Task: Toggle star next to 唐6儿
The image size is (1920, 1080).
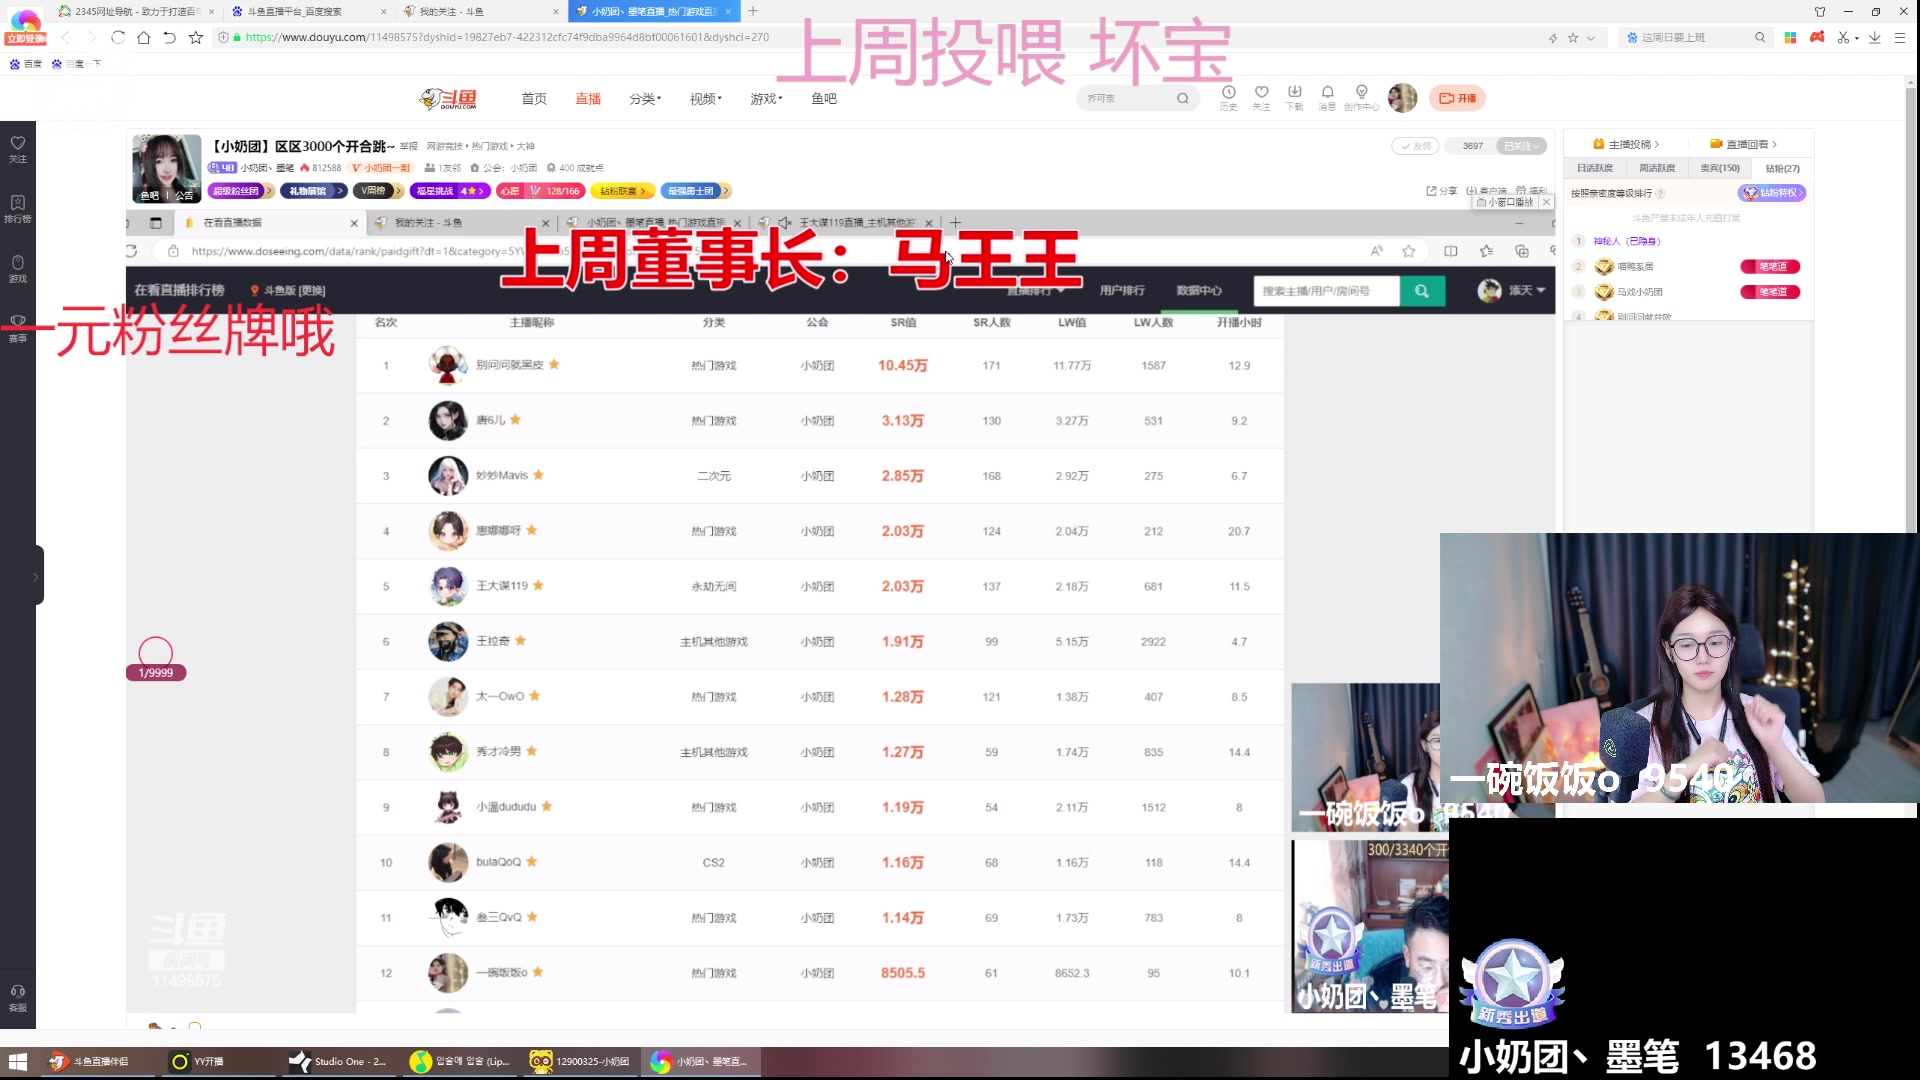Action: point(515,420)
